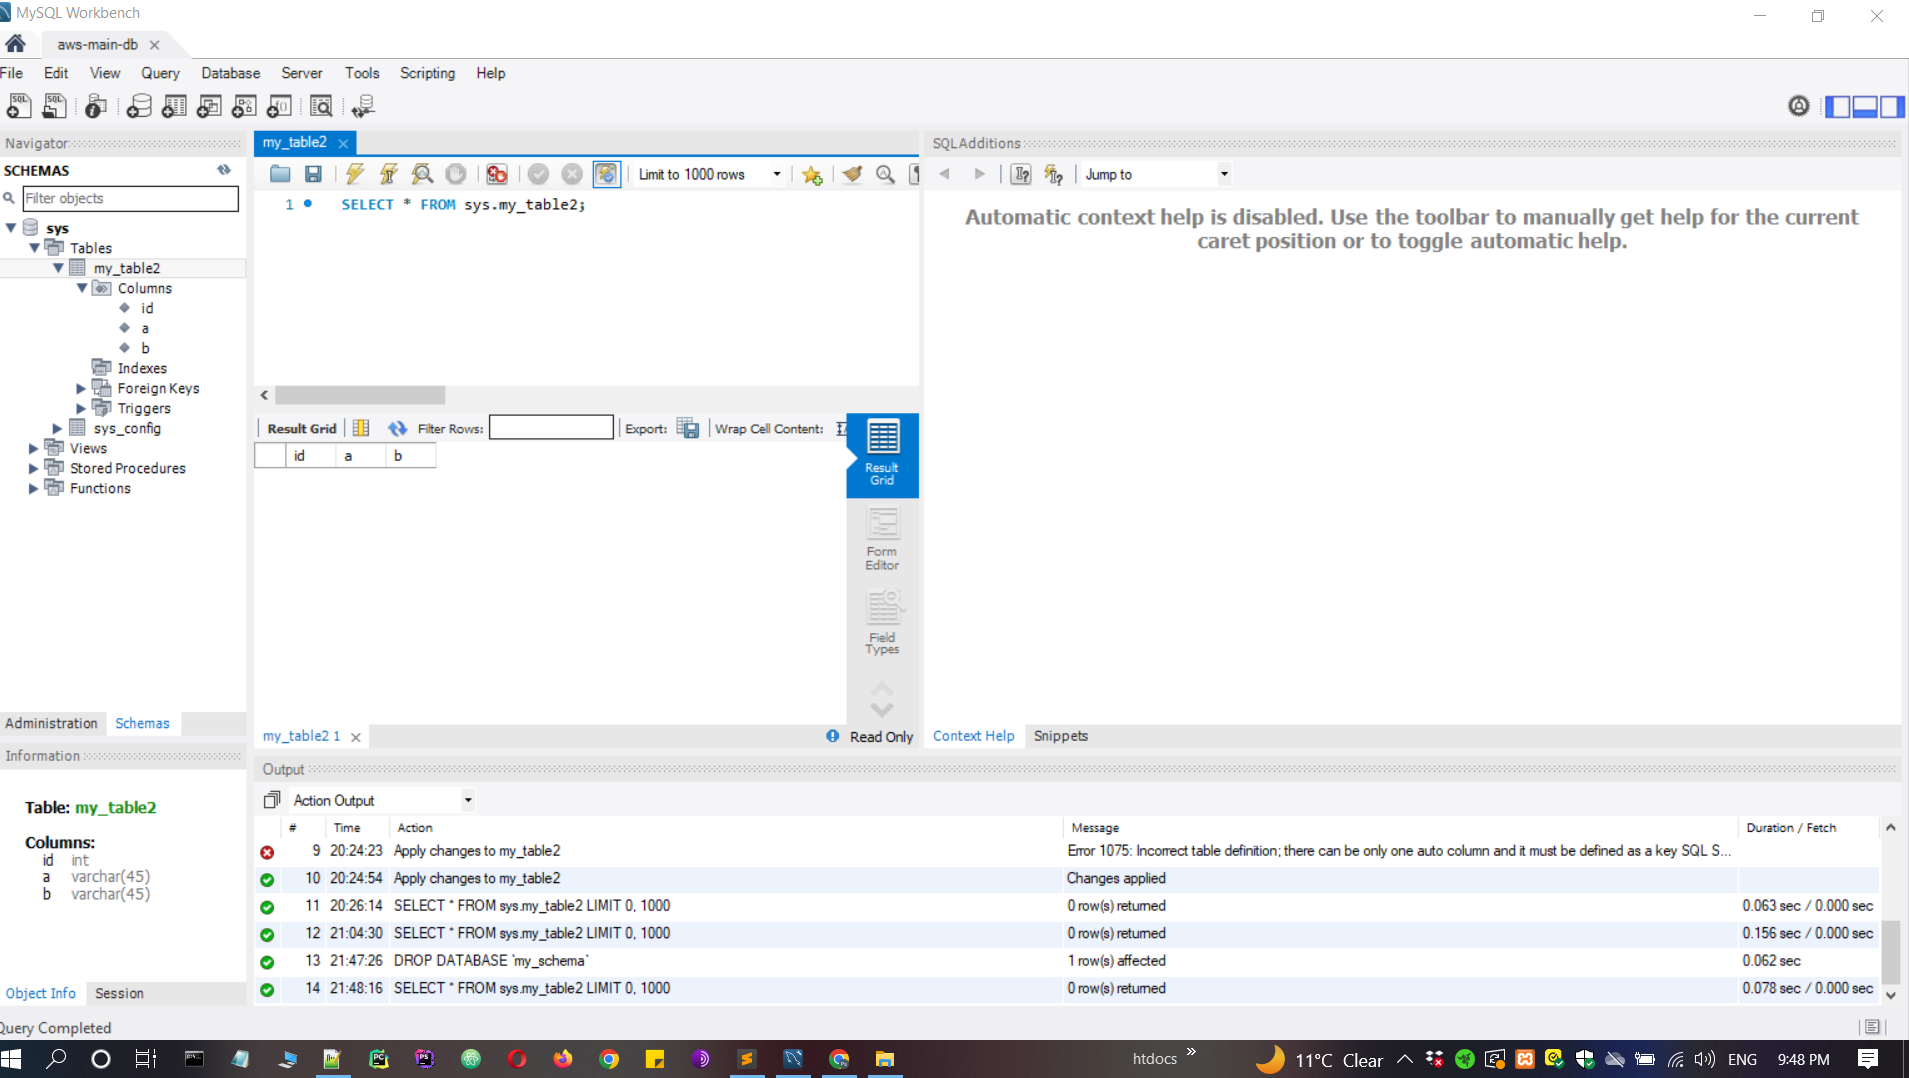Toggle the left sidebar visibility
Viewport: 1909px width, 1078px height.
click(1838, 106)
